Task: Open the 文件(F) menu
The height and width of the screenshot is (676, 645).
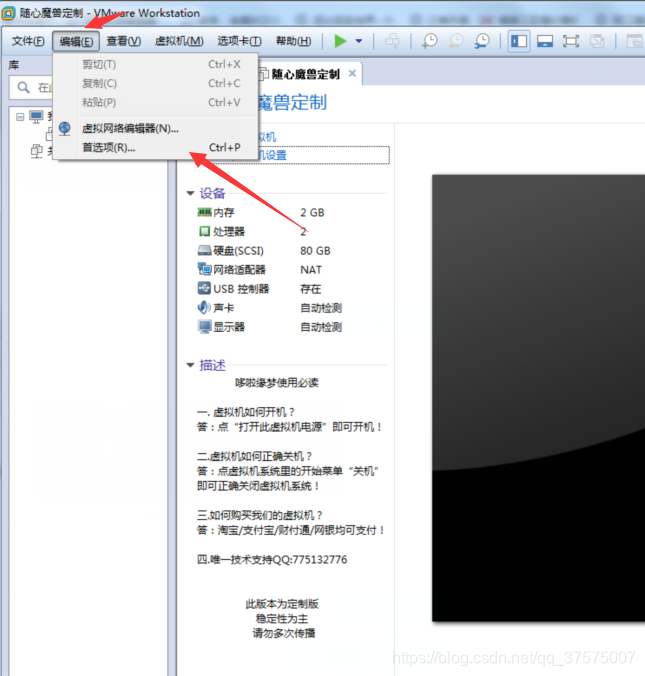Action: [28, 41]
